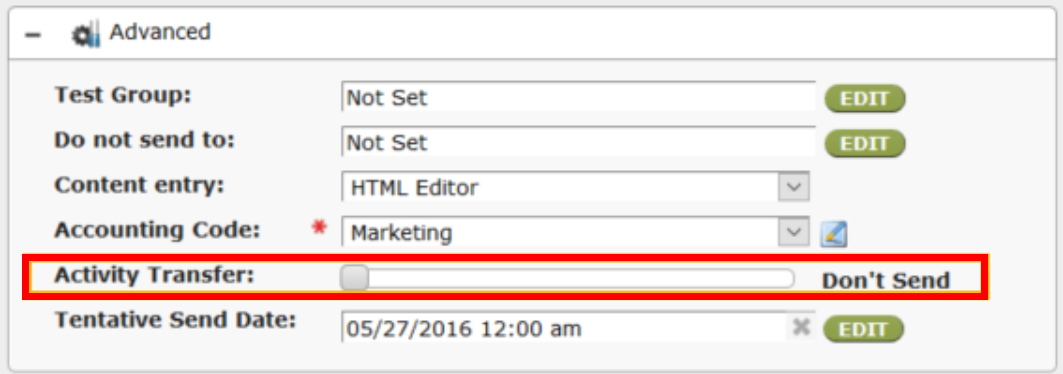The height and width of the screenshot is (374, 1063).
Task: Click the red required asterisk
Action: pyautogui.click(x=319, y=228)
